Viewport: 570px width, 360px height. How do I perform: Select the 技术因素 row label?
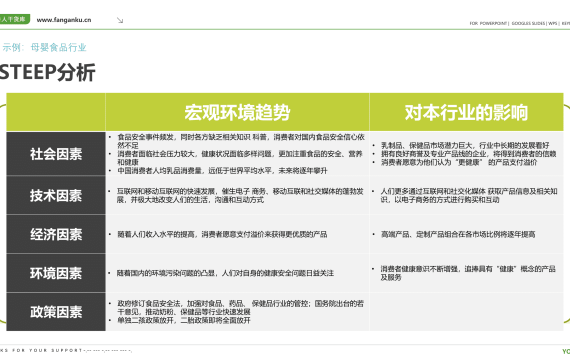point(56,195)
